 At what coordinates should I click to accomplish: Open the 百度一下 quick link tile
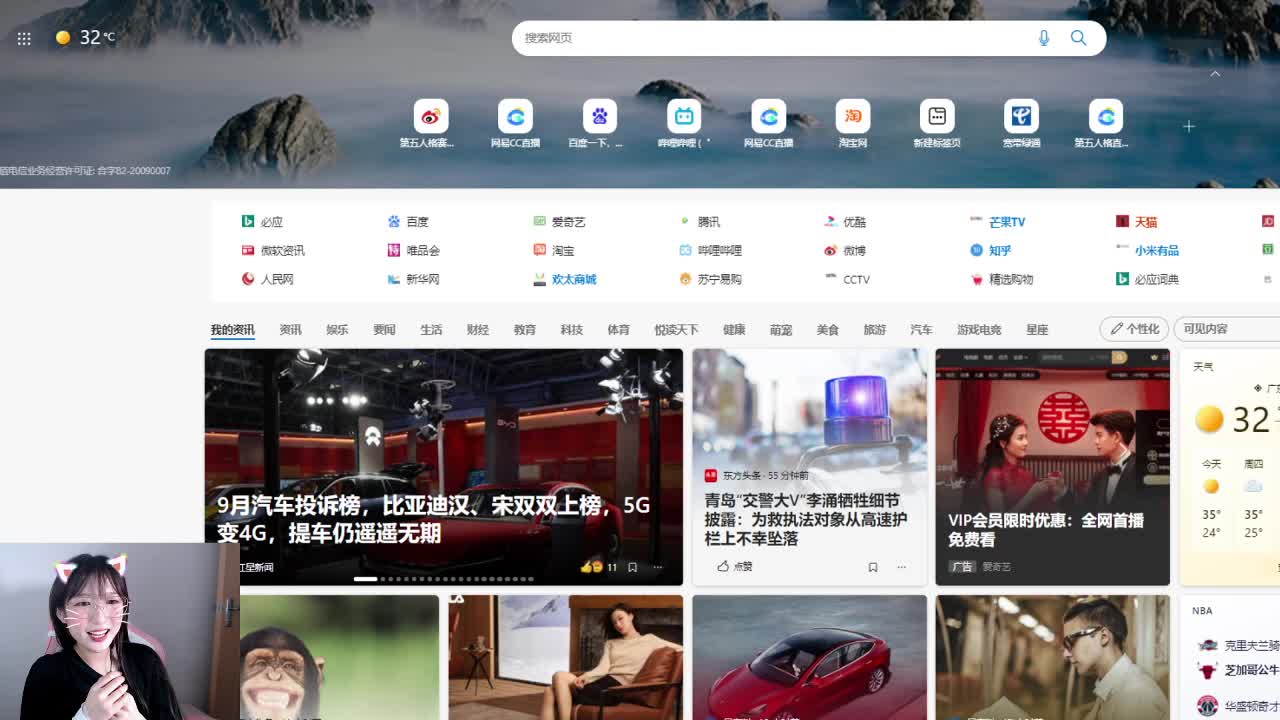click(597, 125)
